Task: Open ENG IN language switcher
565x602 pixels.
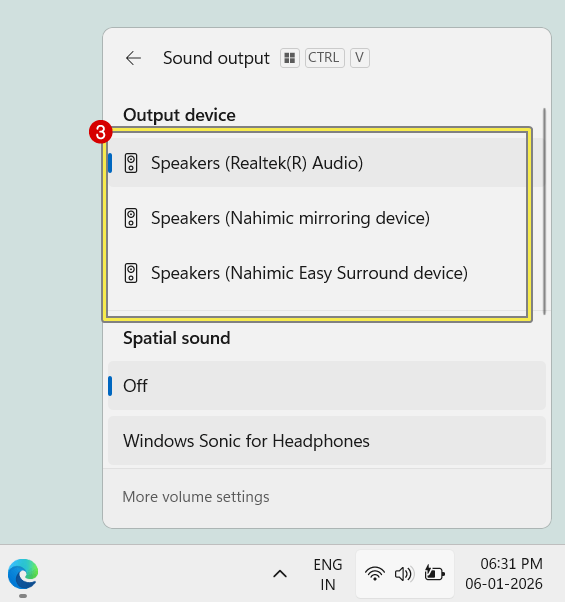Action: point(327,574)
